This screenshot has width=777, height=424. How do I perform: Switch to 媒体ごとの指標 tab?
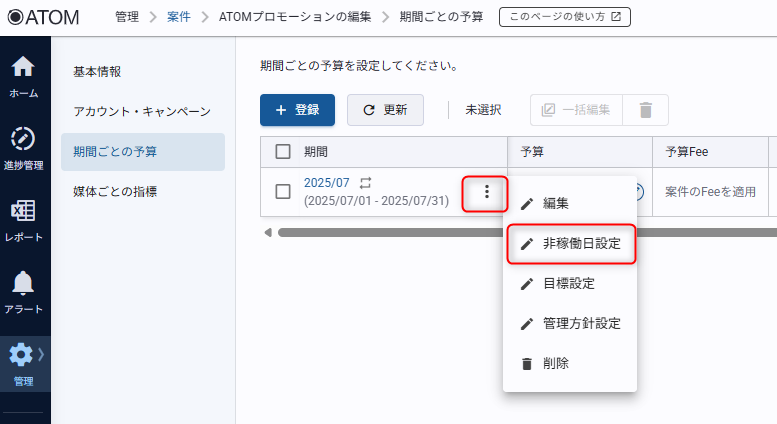115,191
